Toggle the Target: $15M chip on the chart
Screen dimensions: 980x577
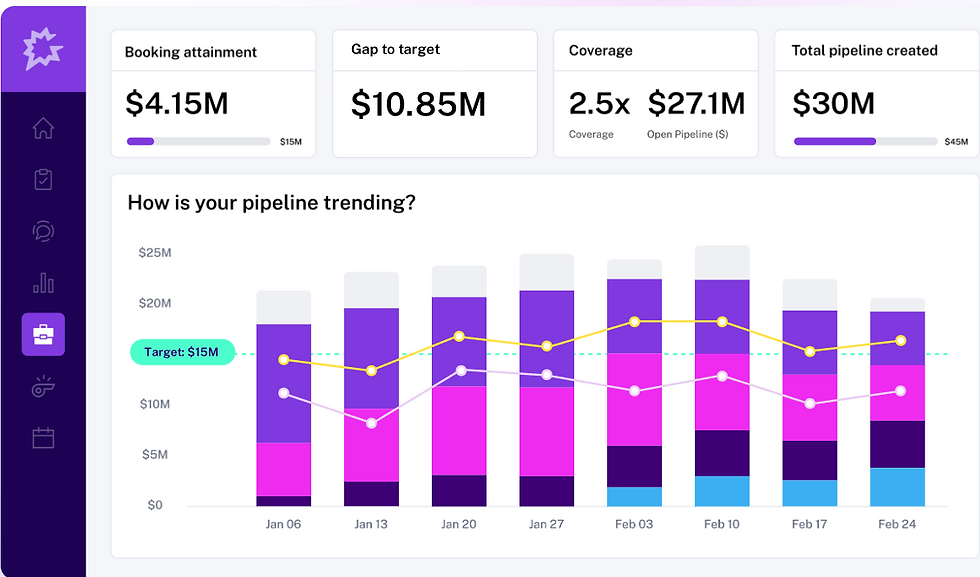click(182, 352)
